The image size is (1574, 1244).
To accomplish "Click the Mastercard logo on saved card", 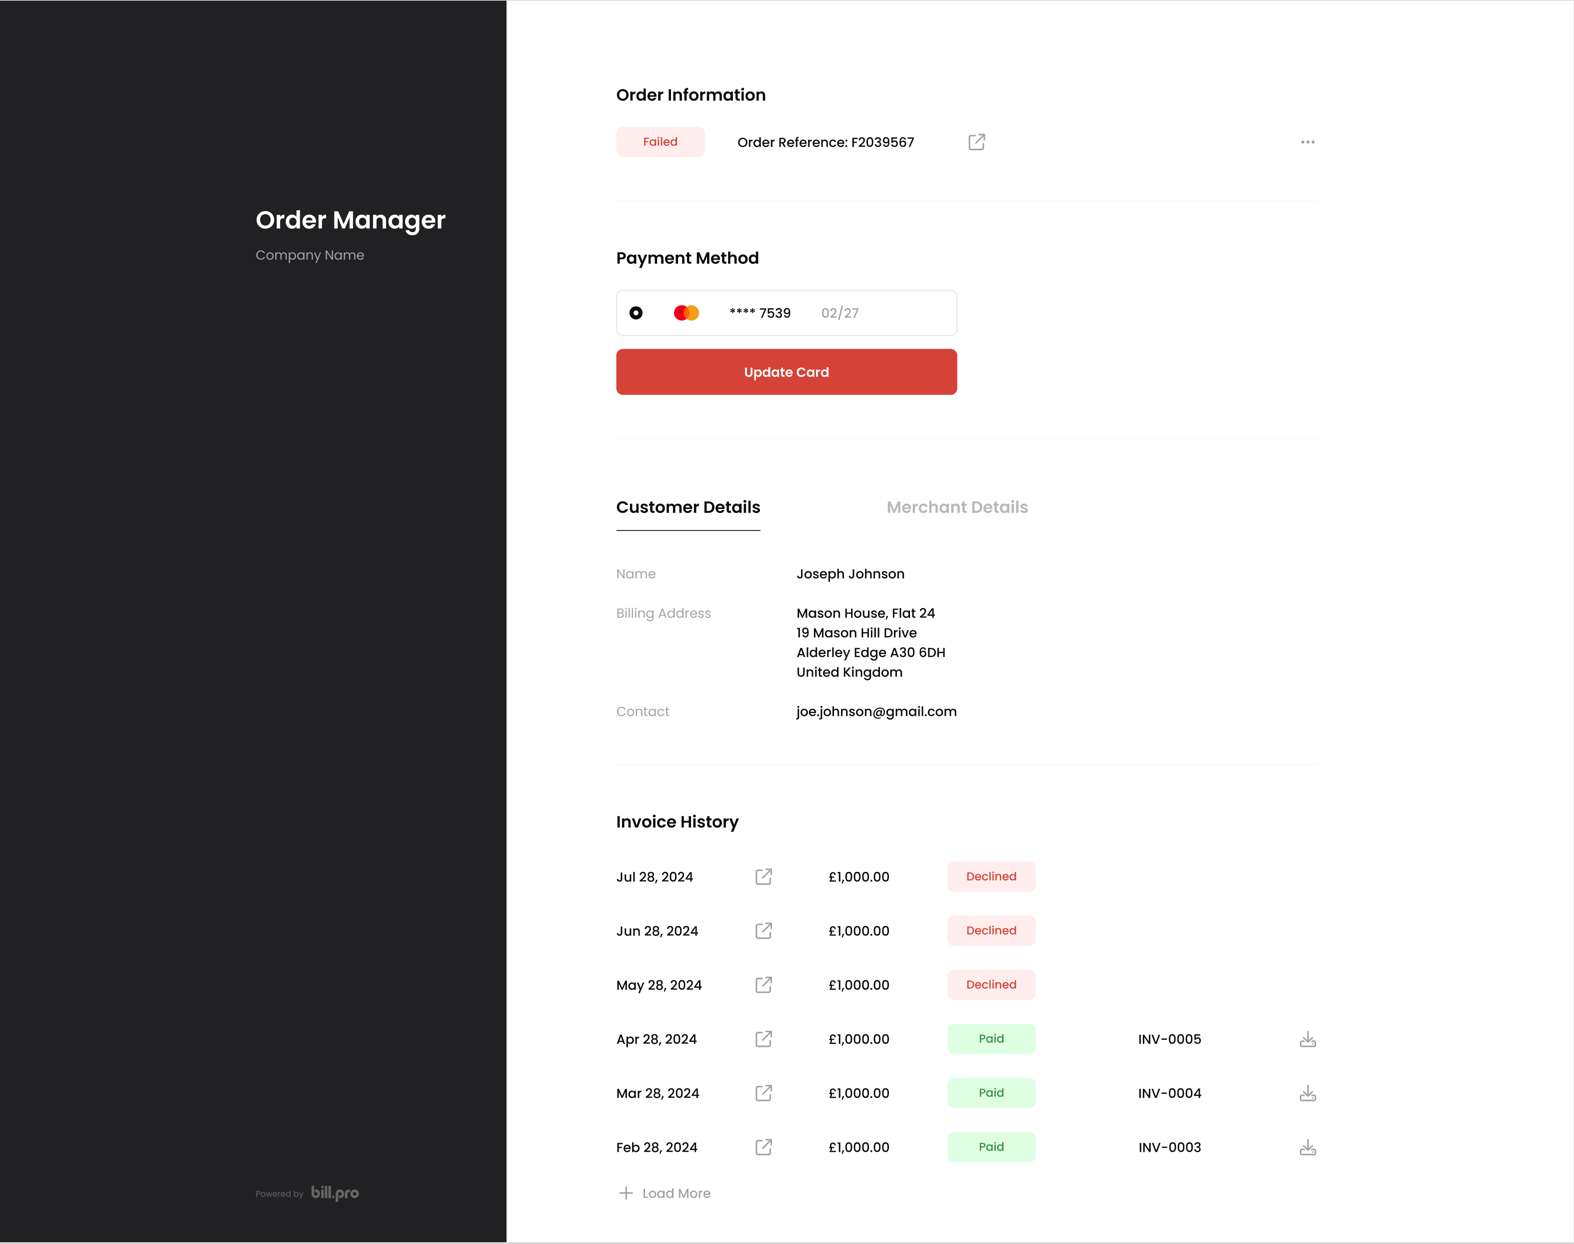I will tap(686, 313).
